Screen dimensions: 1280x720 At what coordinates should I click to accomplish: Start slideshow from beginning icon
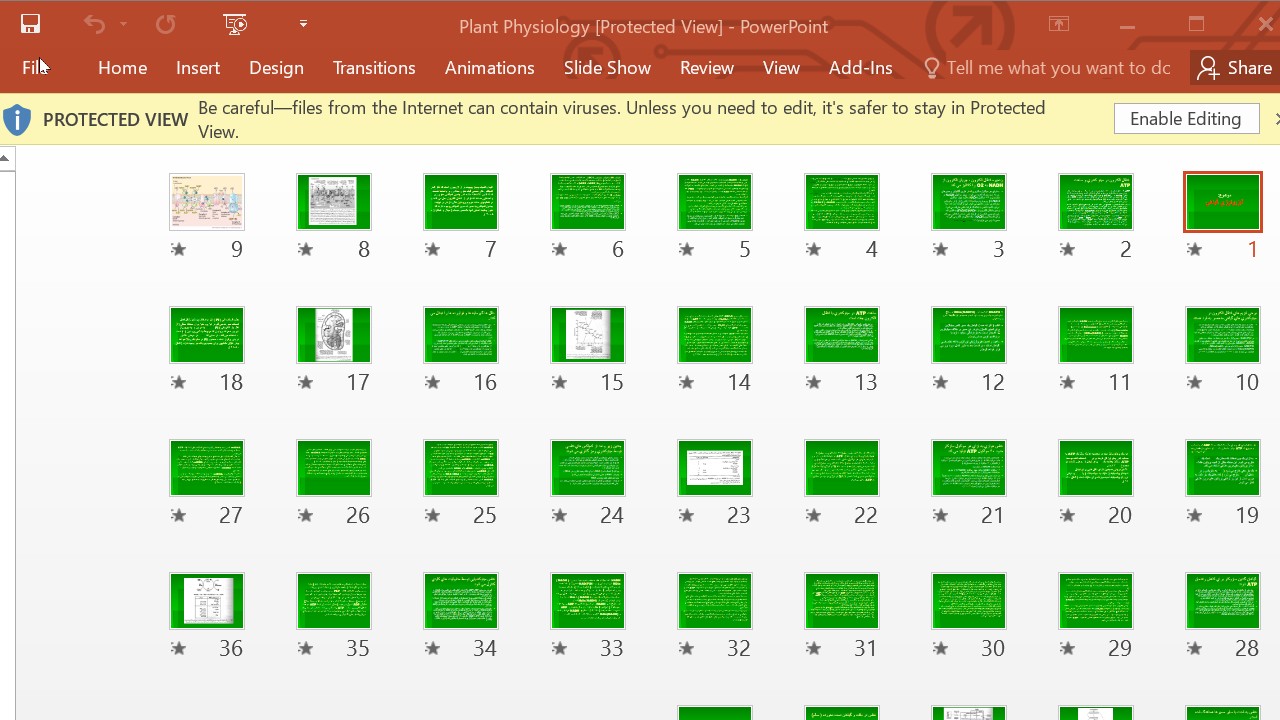pyautogui.click(x=235, y=24)
